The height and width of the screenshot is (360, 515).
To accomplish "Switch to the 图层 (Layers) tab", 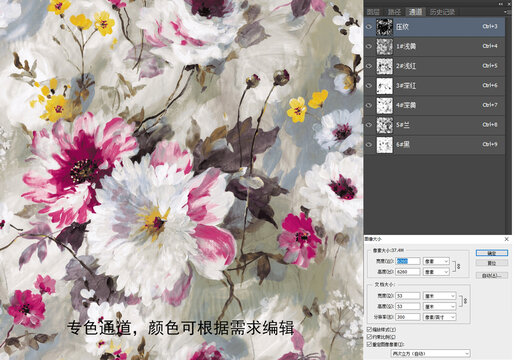I will 373,12.
